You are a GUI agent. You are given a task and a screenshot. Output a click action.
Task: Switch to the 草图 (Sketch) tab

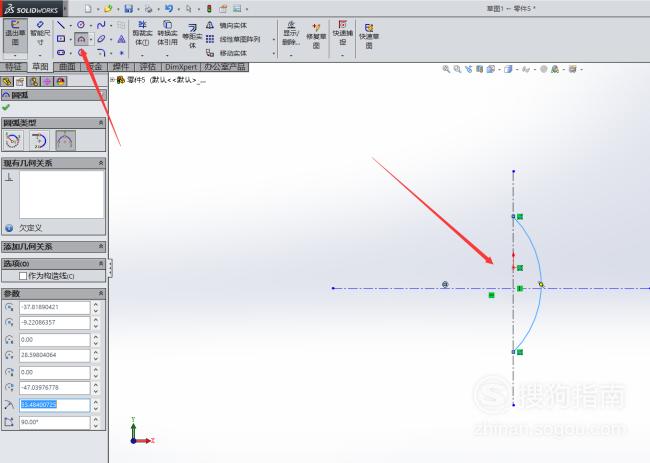(x=40, y=67)
